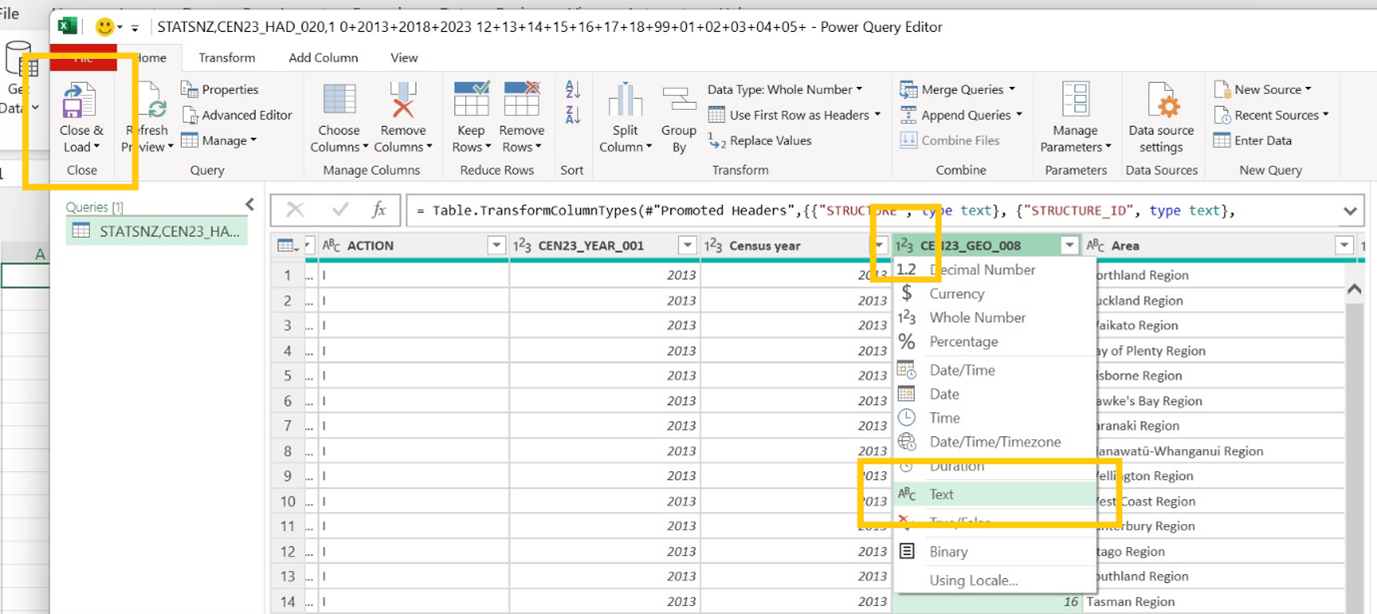1377x614 pixels.
Task: Choose Using Locale... option
Action: tap(973, 580)
